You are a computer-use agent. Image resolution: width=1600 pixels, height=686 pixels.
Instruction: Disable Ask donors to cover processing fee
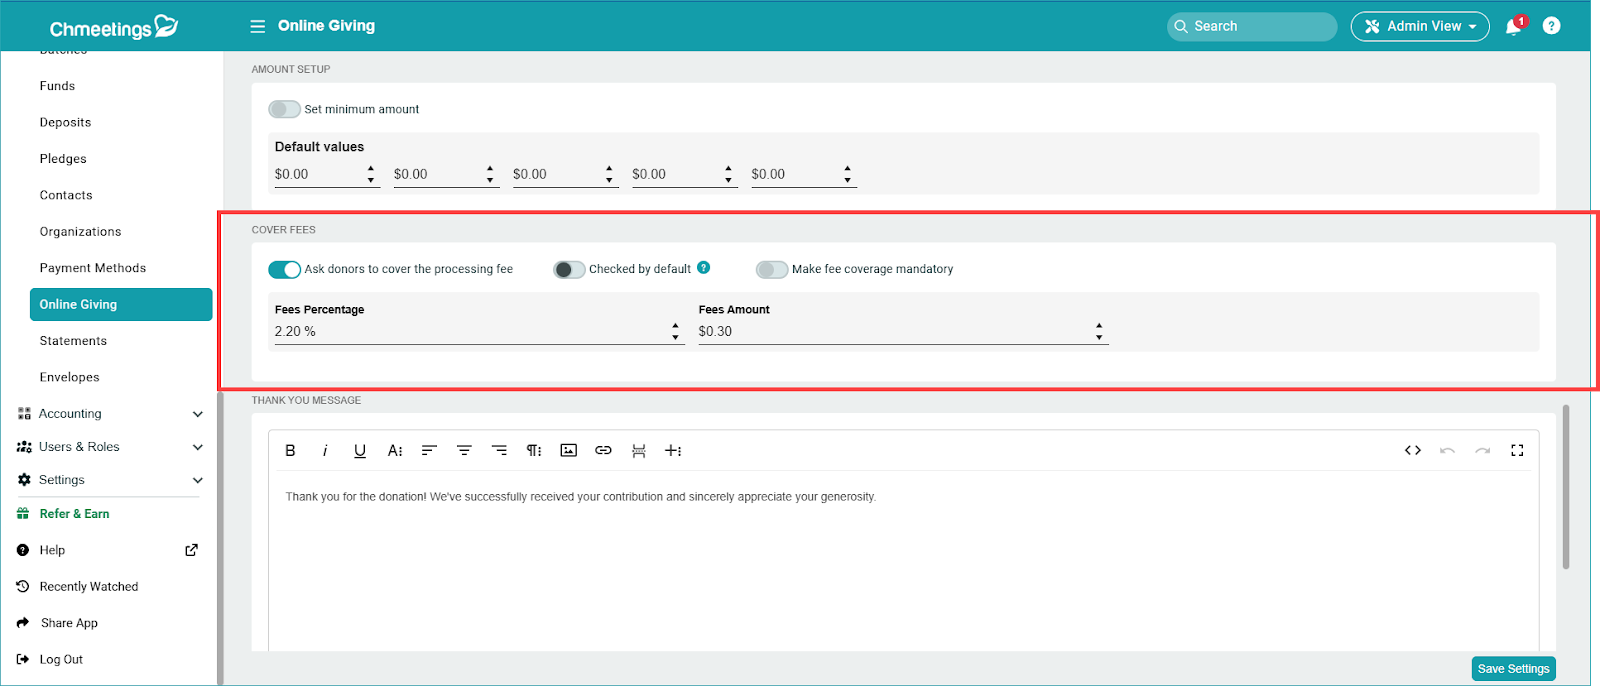coord(284,269)
